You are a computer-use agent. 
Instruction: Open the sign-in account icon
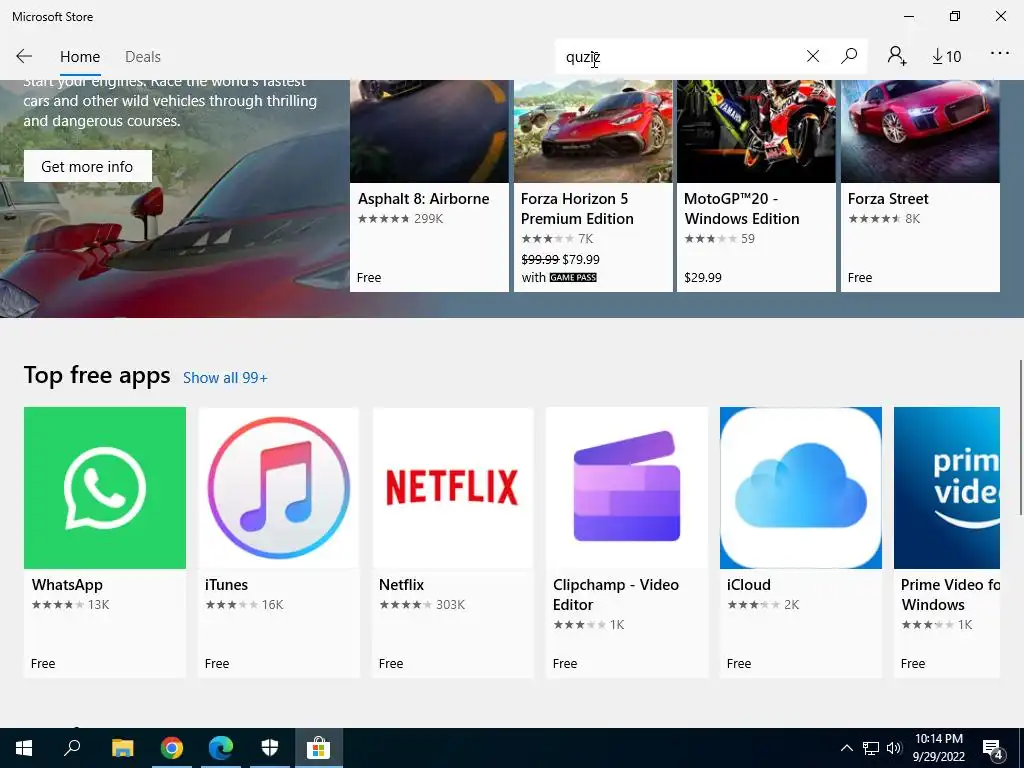[x=896, y=56]
